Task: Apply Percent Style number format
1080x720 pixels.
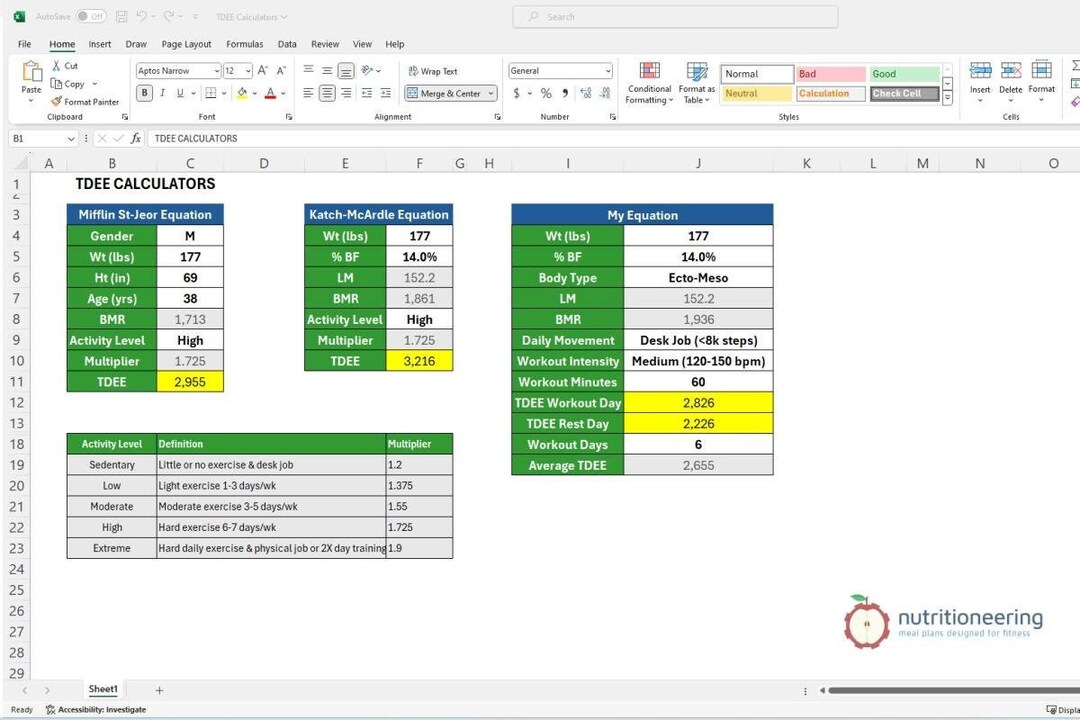Action: click(545, 92)
